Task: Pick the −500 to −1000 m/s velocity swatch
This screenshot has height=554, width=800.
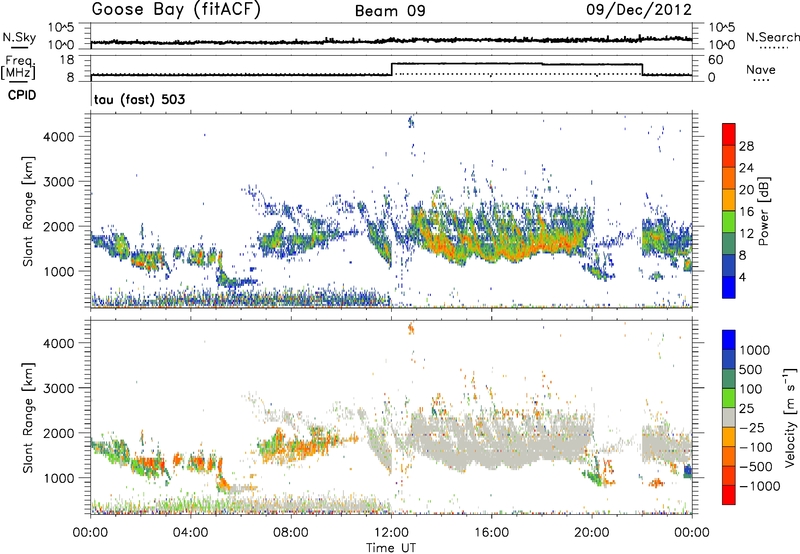Action: tap(729, 475)
